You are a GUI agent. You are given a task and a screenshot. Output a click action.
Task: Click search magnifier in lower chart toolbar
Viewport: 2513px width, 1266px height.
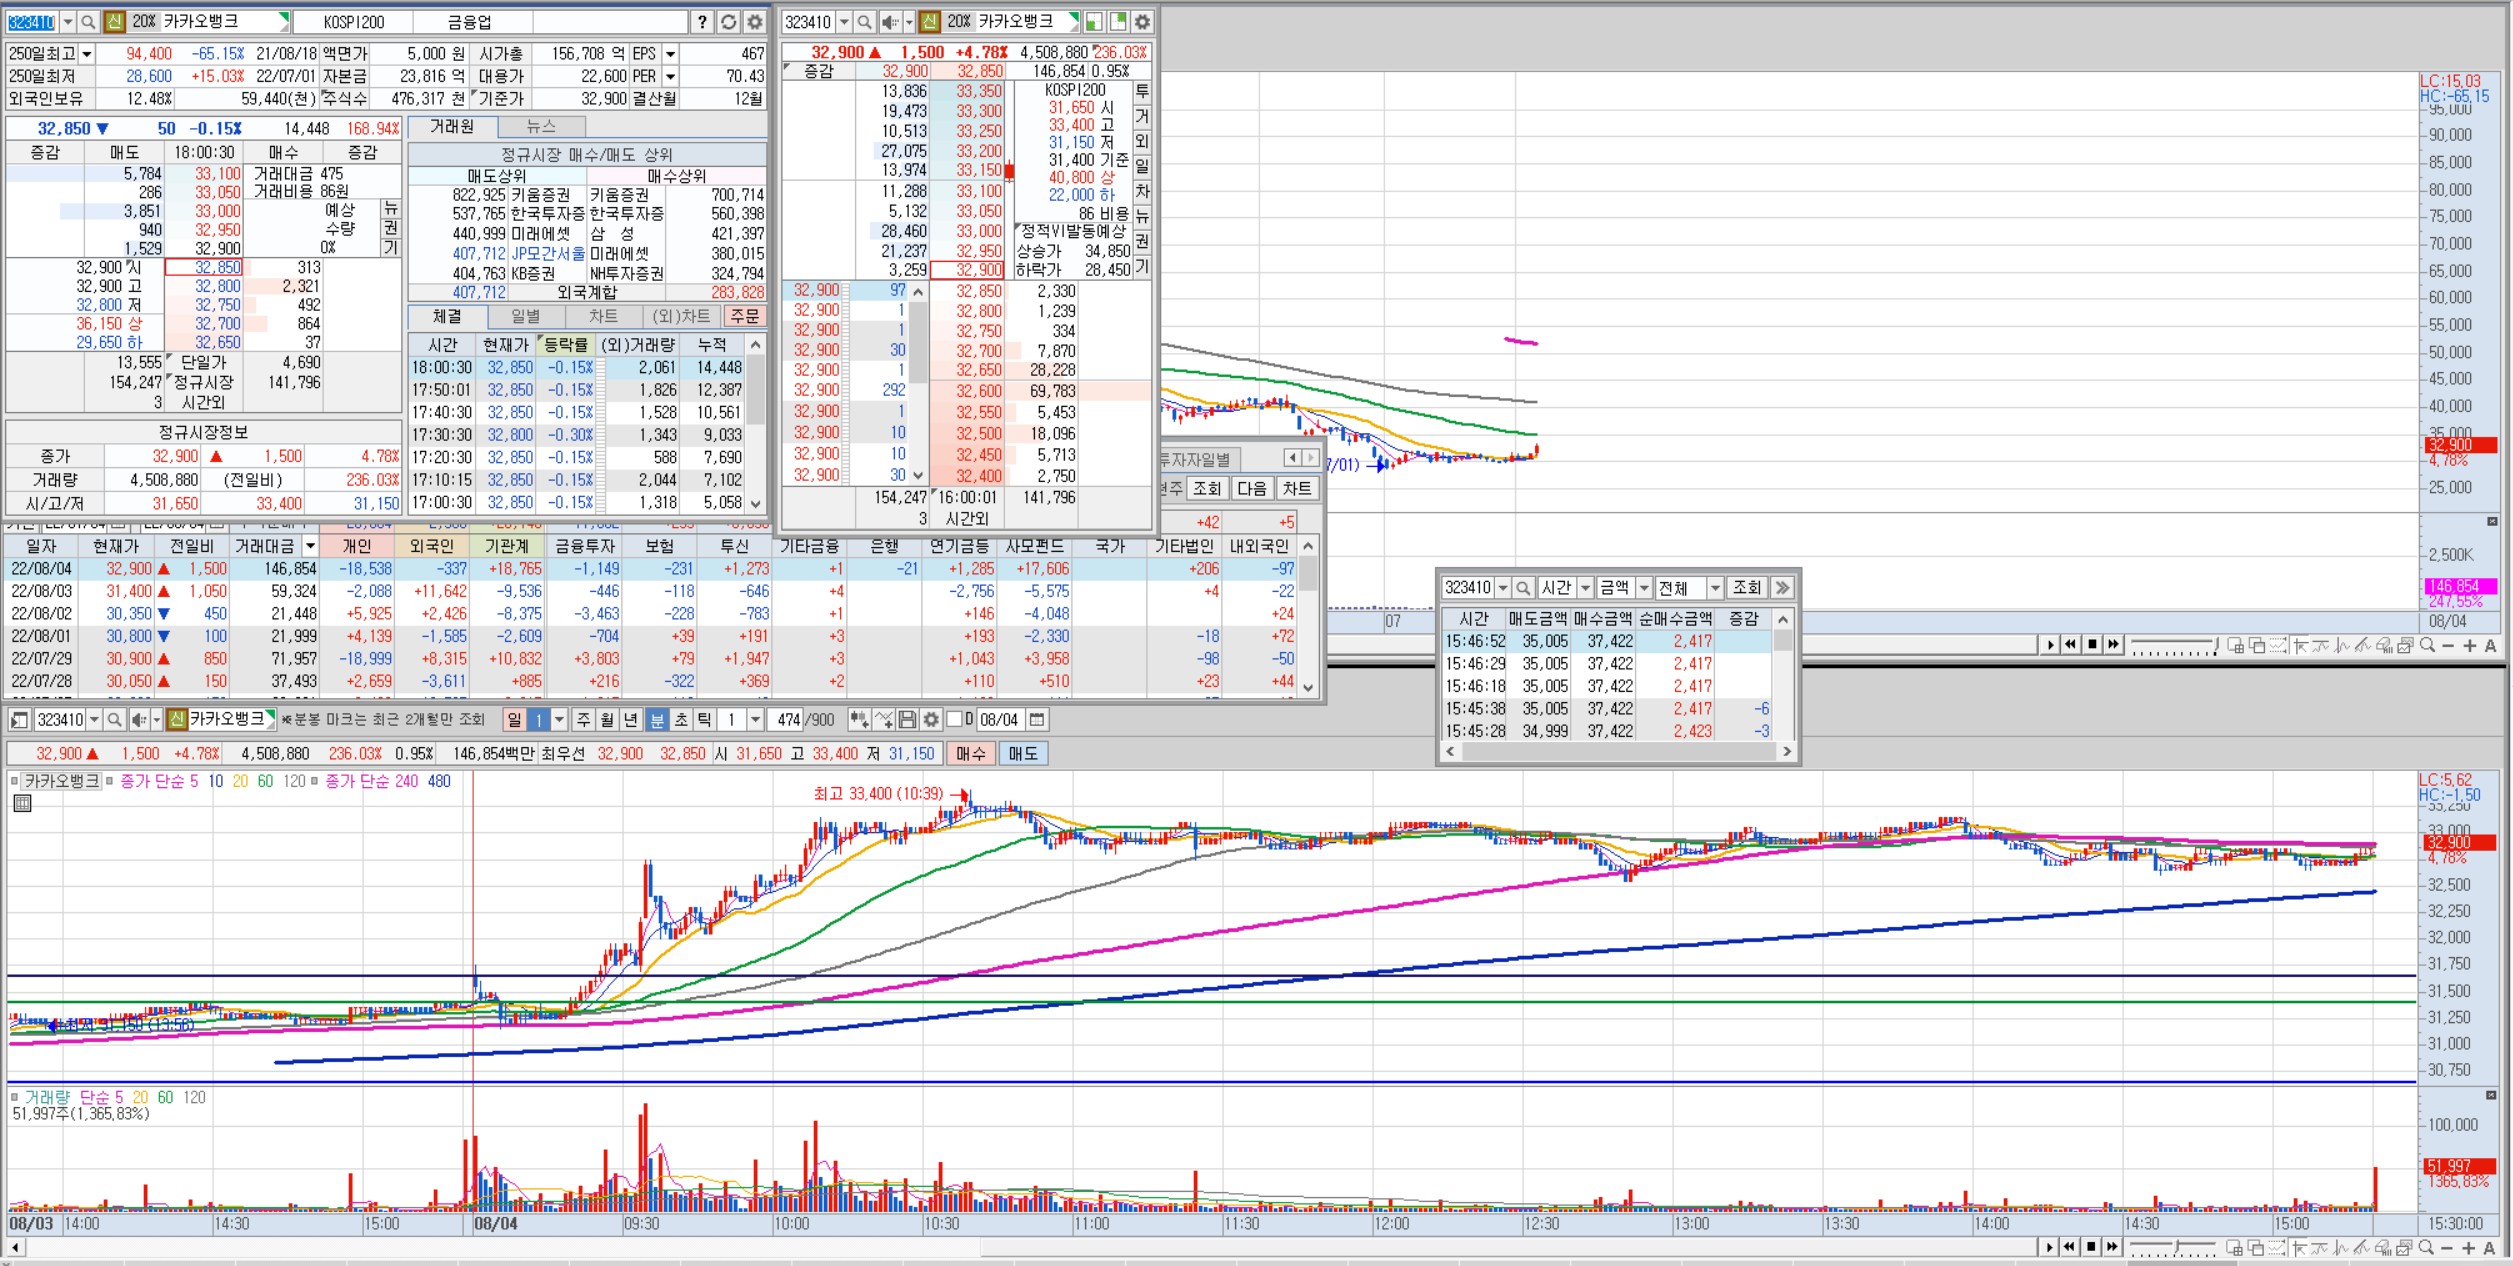pos(114,719)
